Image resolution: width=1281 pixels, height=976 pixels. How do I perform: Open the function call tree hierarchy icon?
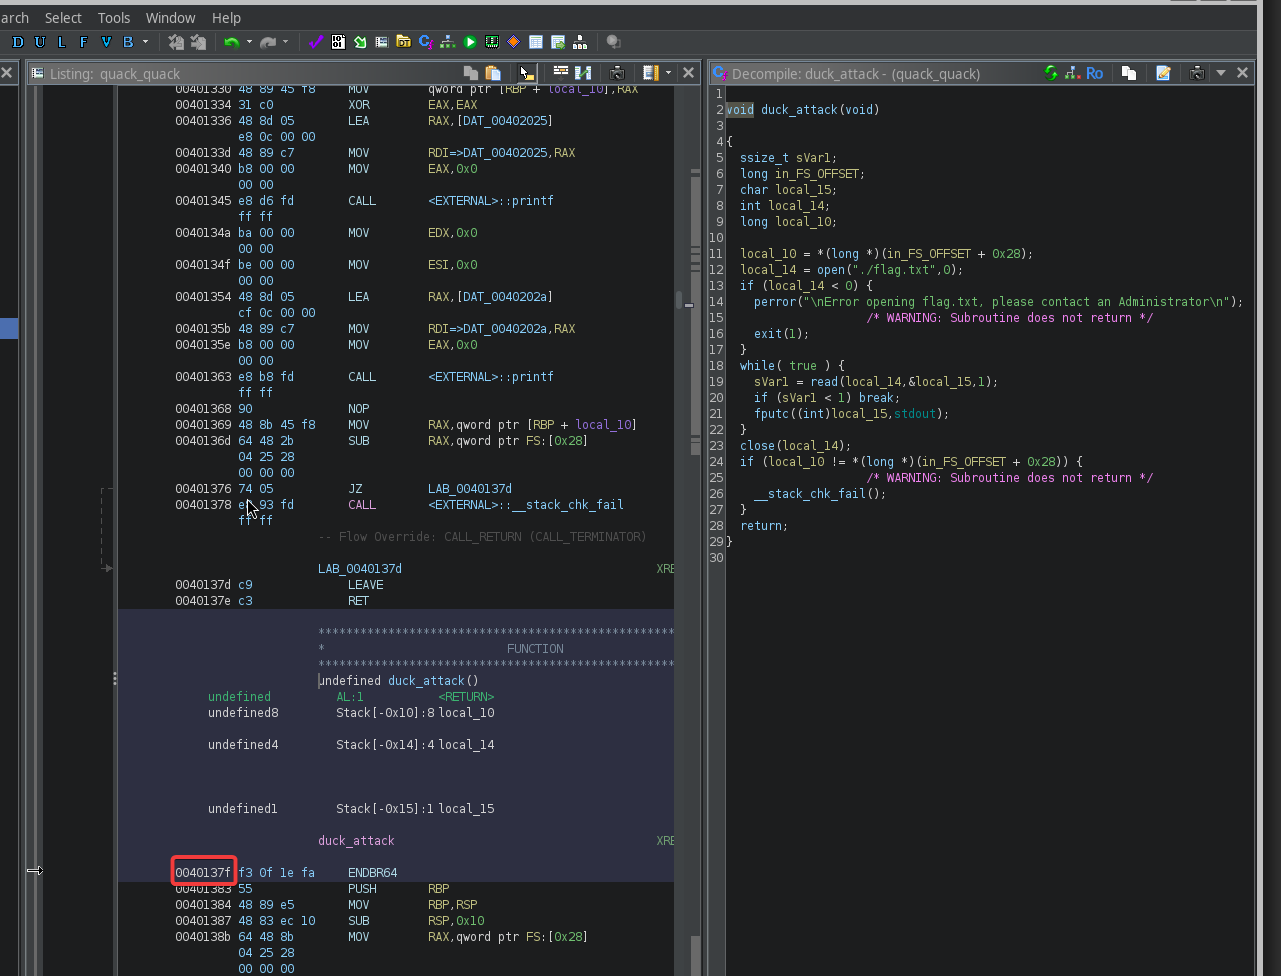coord(447,42)
